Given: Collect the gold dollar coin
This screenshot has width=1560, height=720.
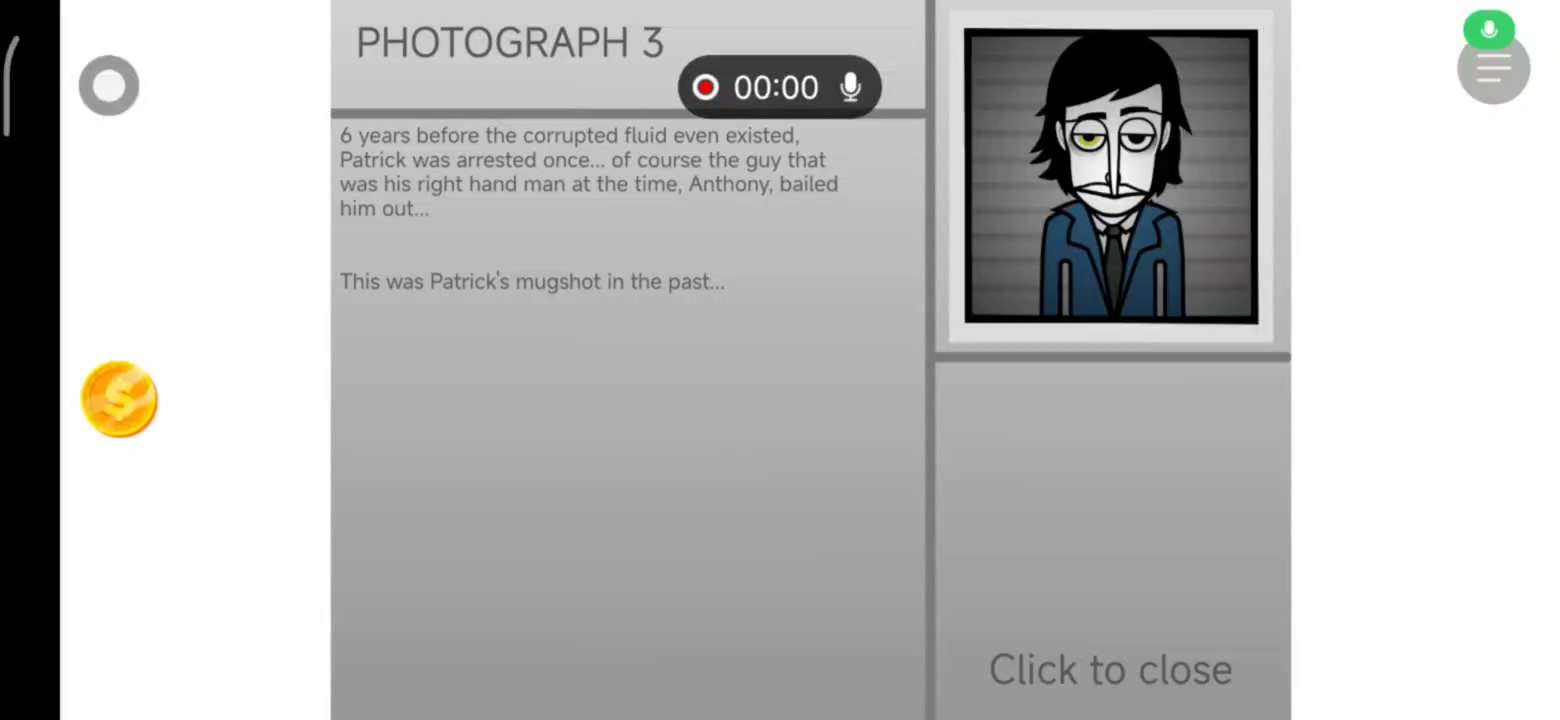Looking at the screenshot, I should tap(119, 399).
